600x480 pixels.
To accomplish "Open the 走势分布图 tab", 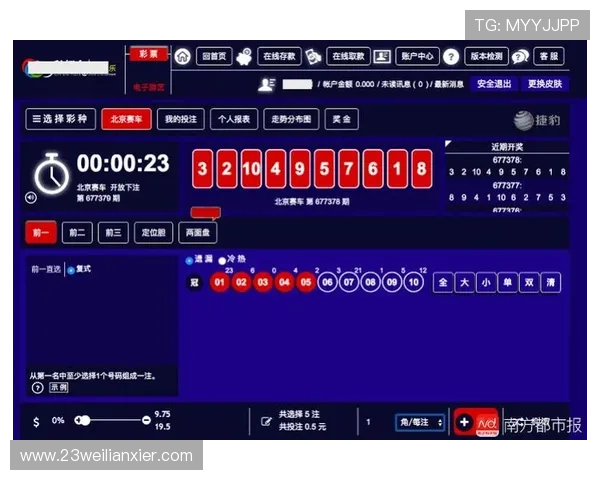I will click(x=291, y=120).
